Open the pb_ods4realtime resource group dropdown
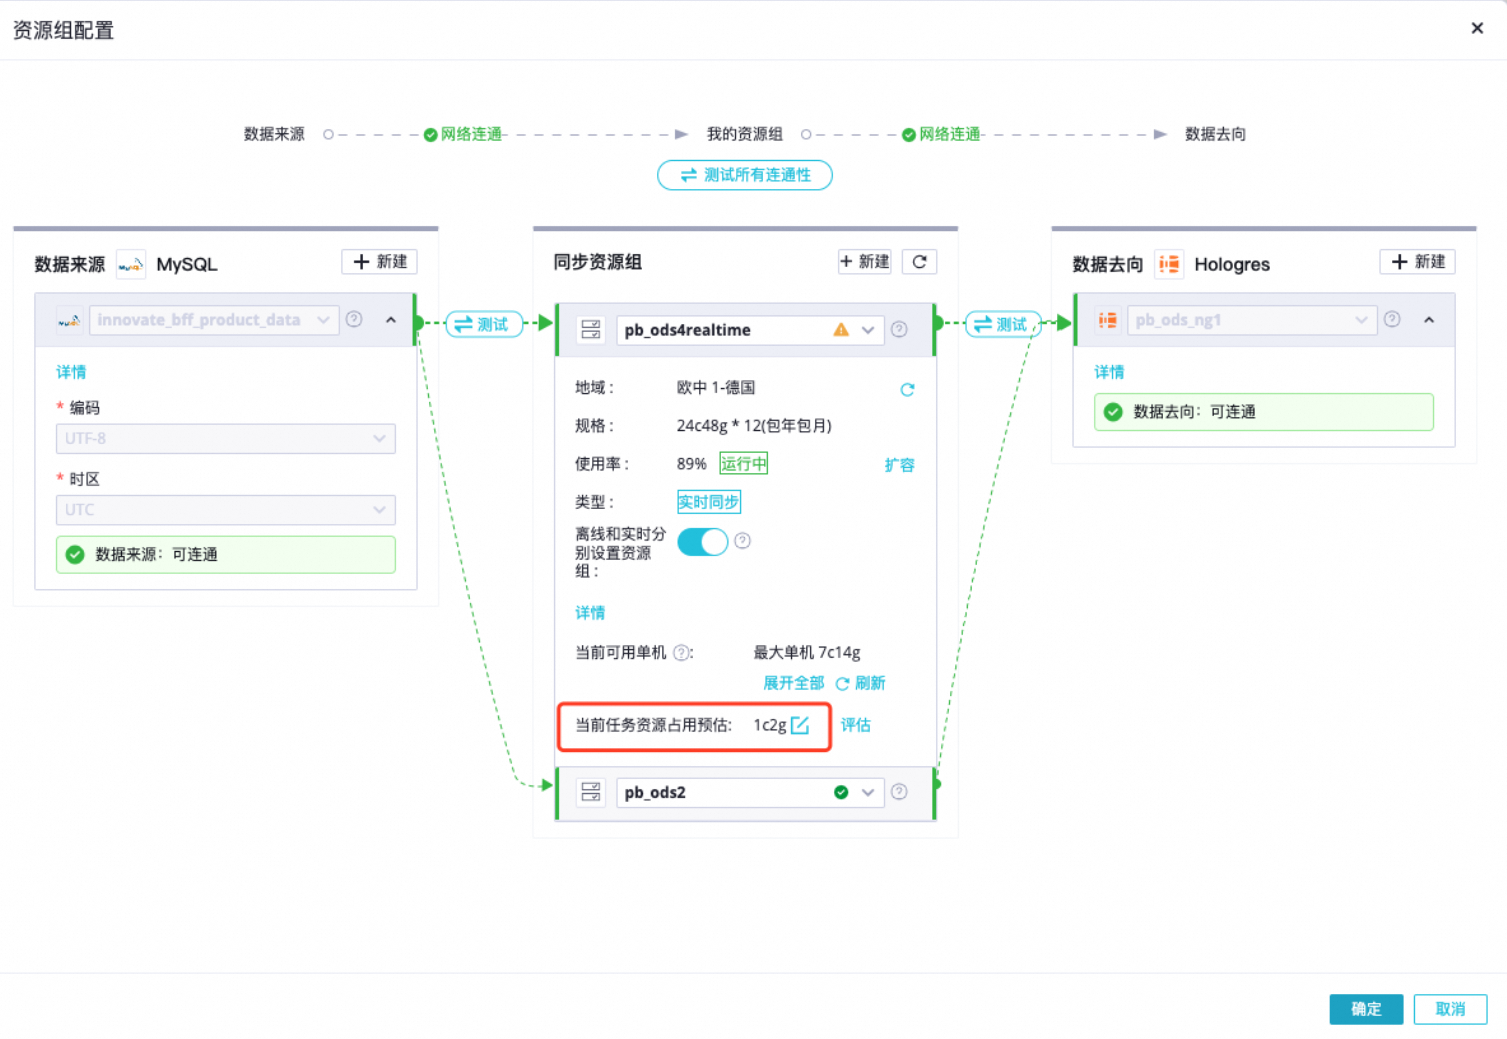1507x1039 pixels. 750,330
